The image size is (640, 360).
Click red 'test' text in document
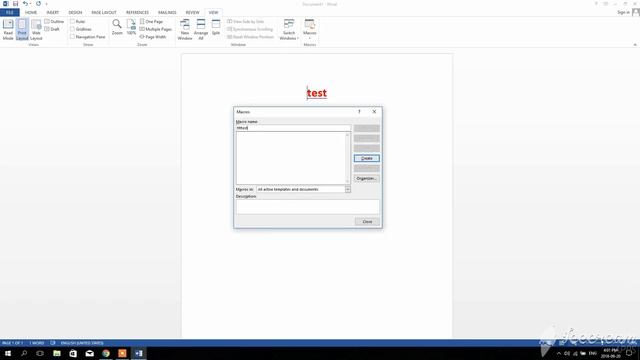[x=317, y=93]
